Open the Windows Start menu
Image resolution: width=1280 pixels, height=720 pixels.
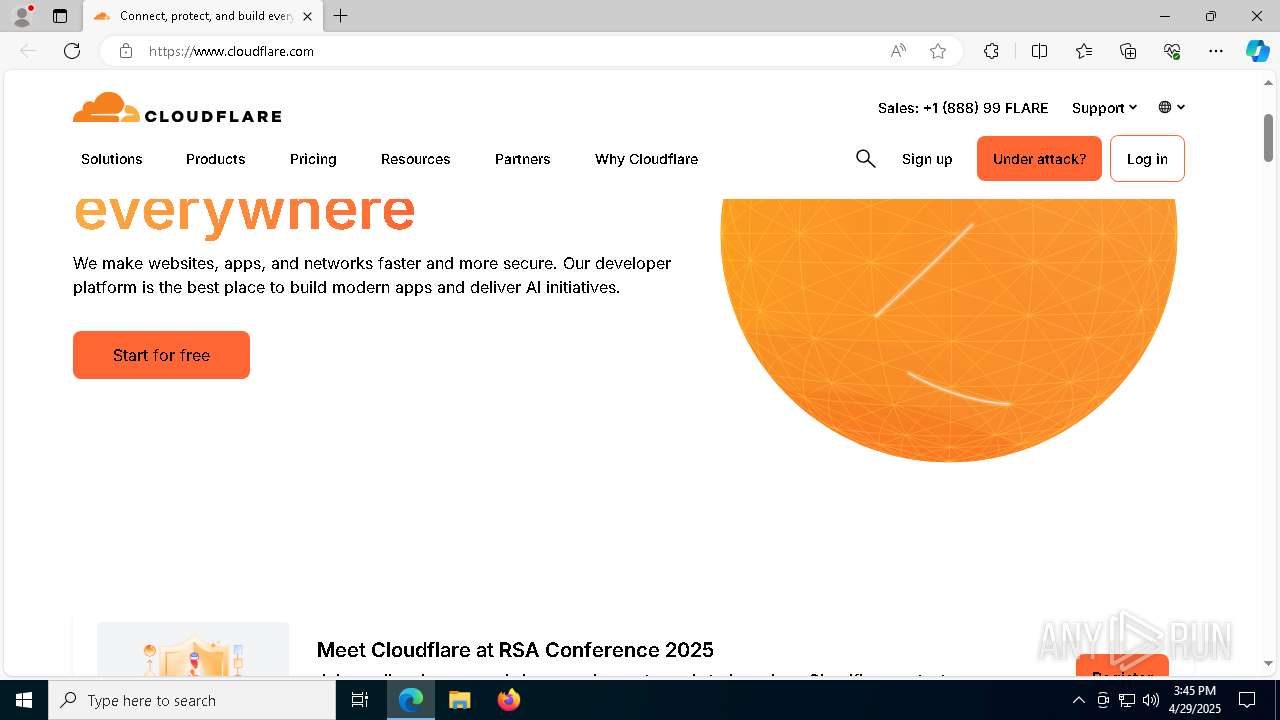(x=24, y=700)
